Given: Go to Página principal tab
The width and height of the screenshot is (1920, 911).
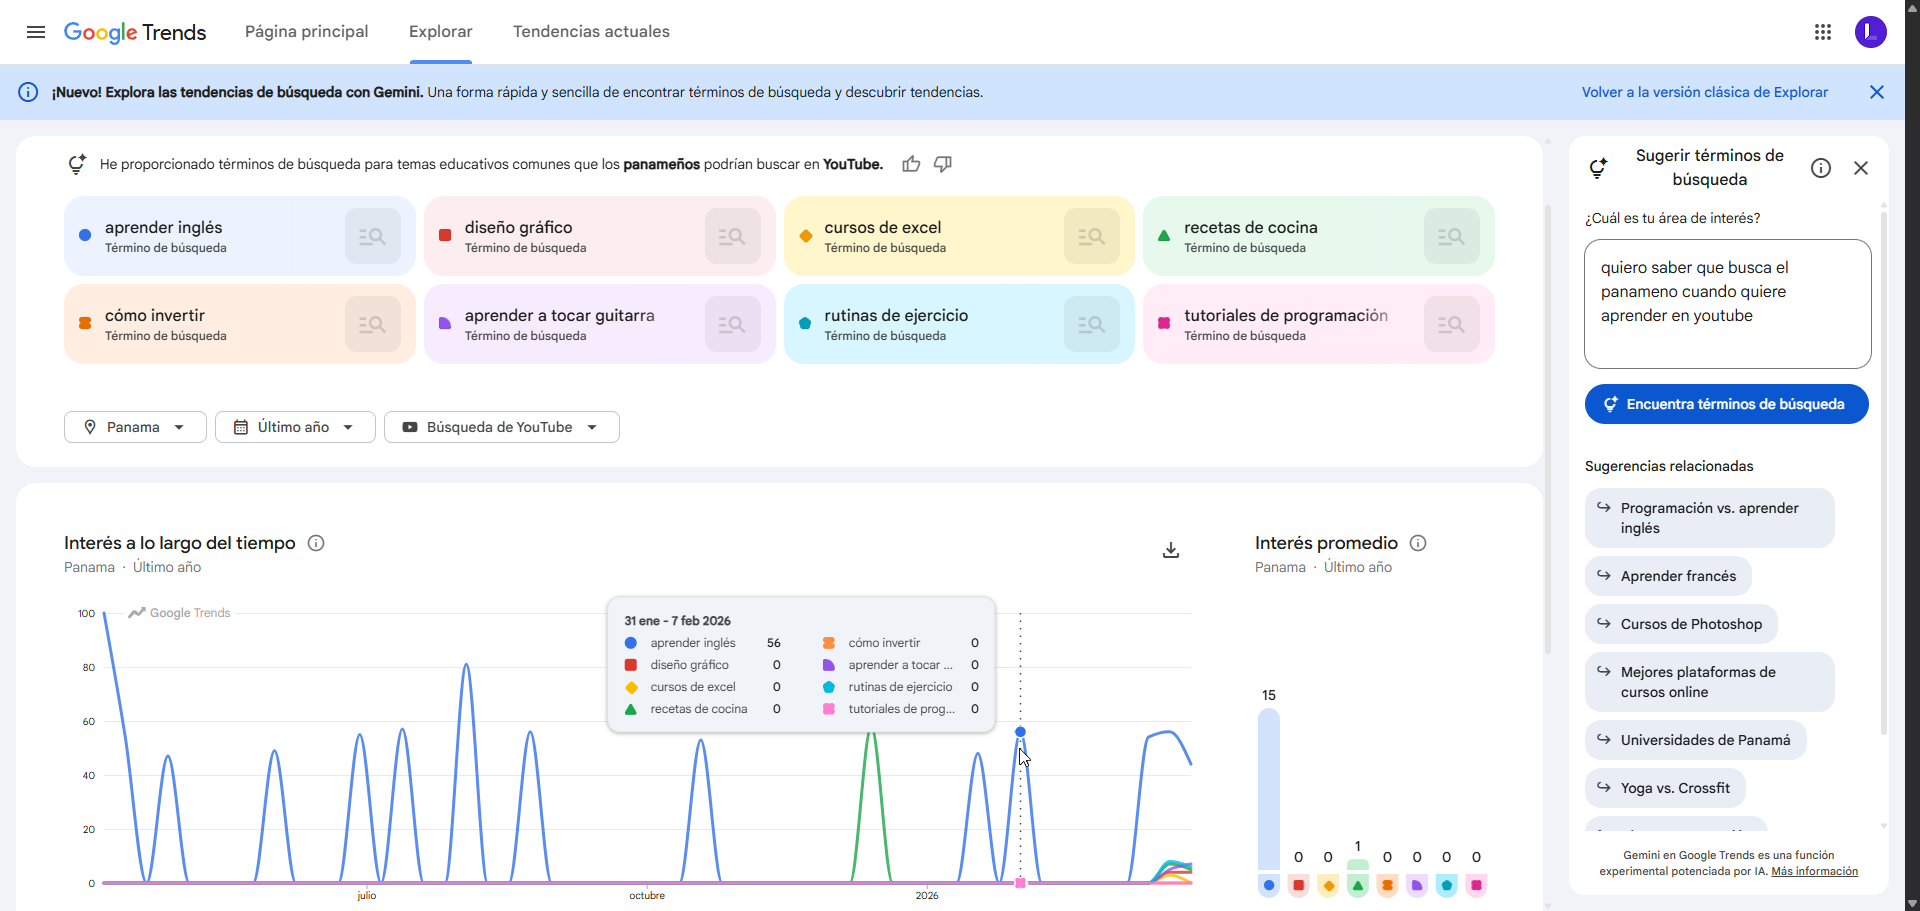Looking at the screenshot, I should click(x=307, y=32).
